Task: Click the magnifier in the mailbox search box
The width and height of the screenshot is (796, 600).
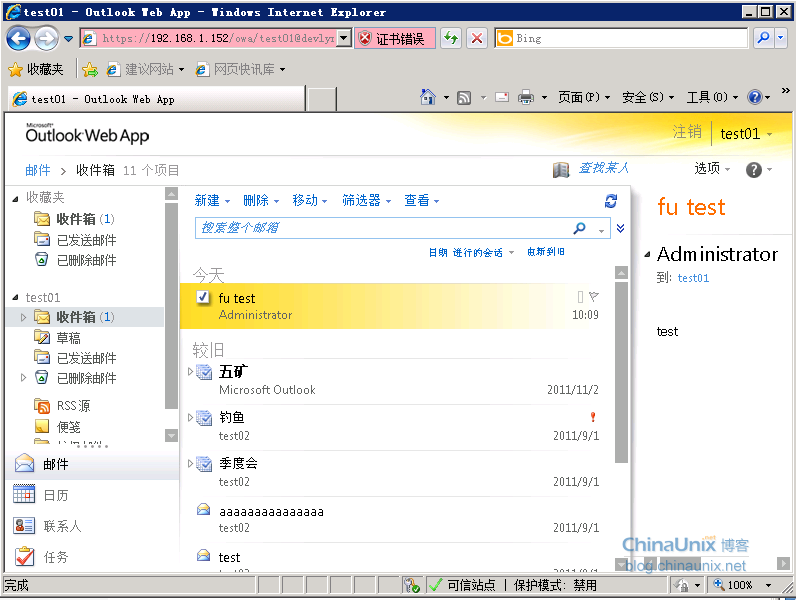Action: pyautogui.click(x=579, y=228)
